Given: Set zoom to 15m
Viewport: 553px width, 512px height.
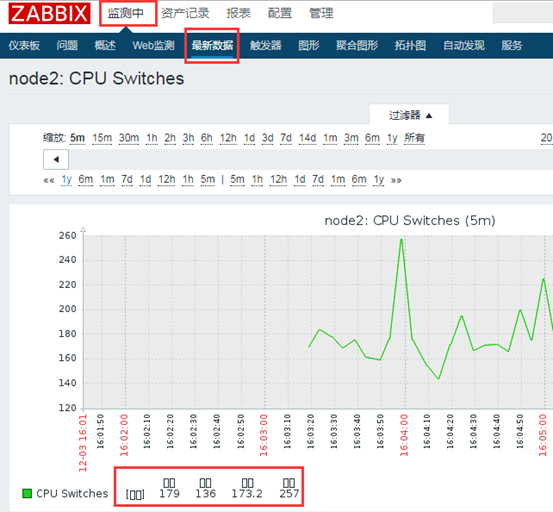Looking at the screenshot, I should coord(102,138).
